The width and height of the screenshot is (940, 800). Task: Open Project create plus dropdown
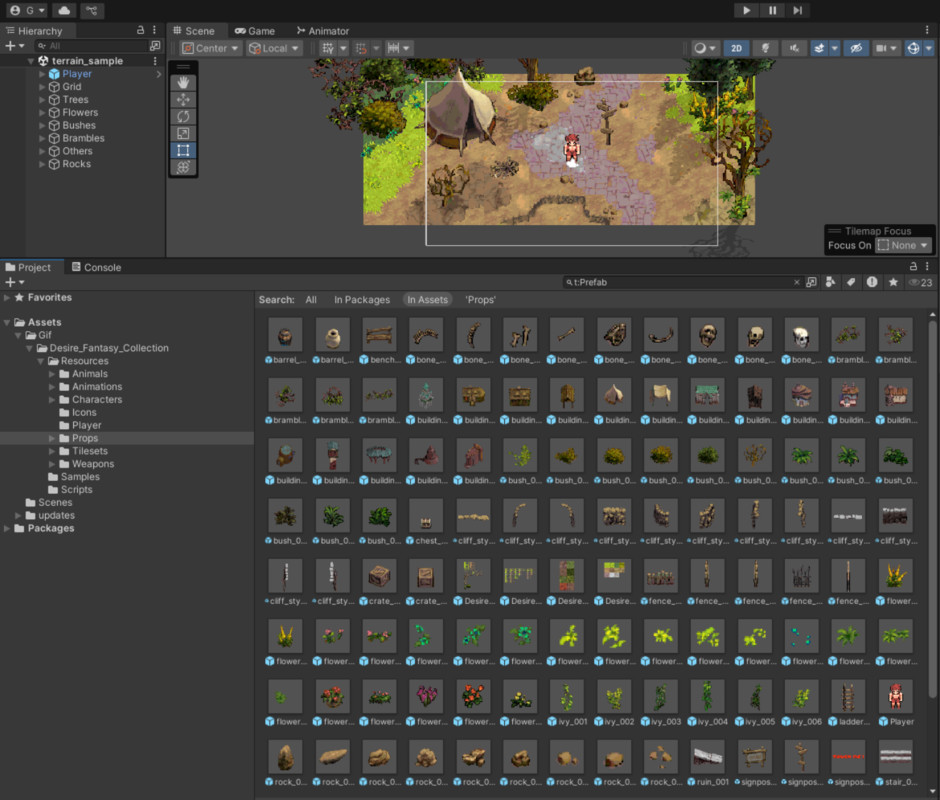pos(14,282)
